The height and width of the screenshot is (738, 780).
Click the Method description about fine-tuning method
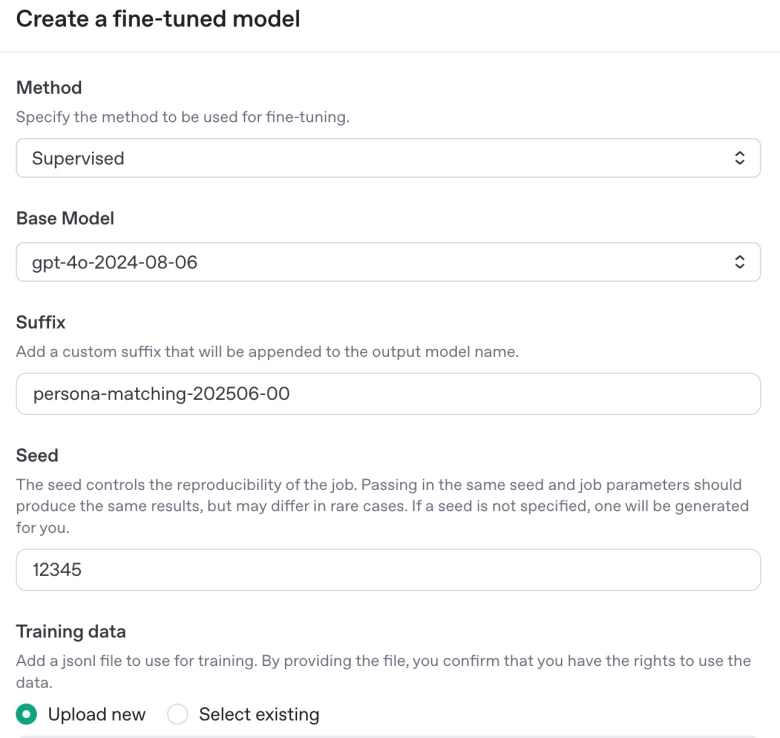(183, 117)
